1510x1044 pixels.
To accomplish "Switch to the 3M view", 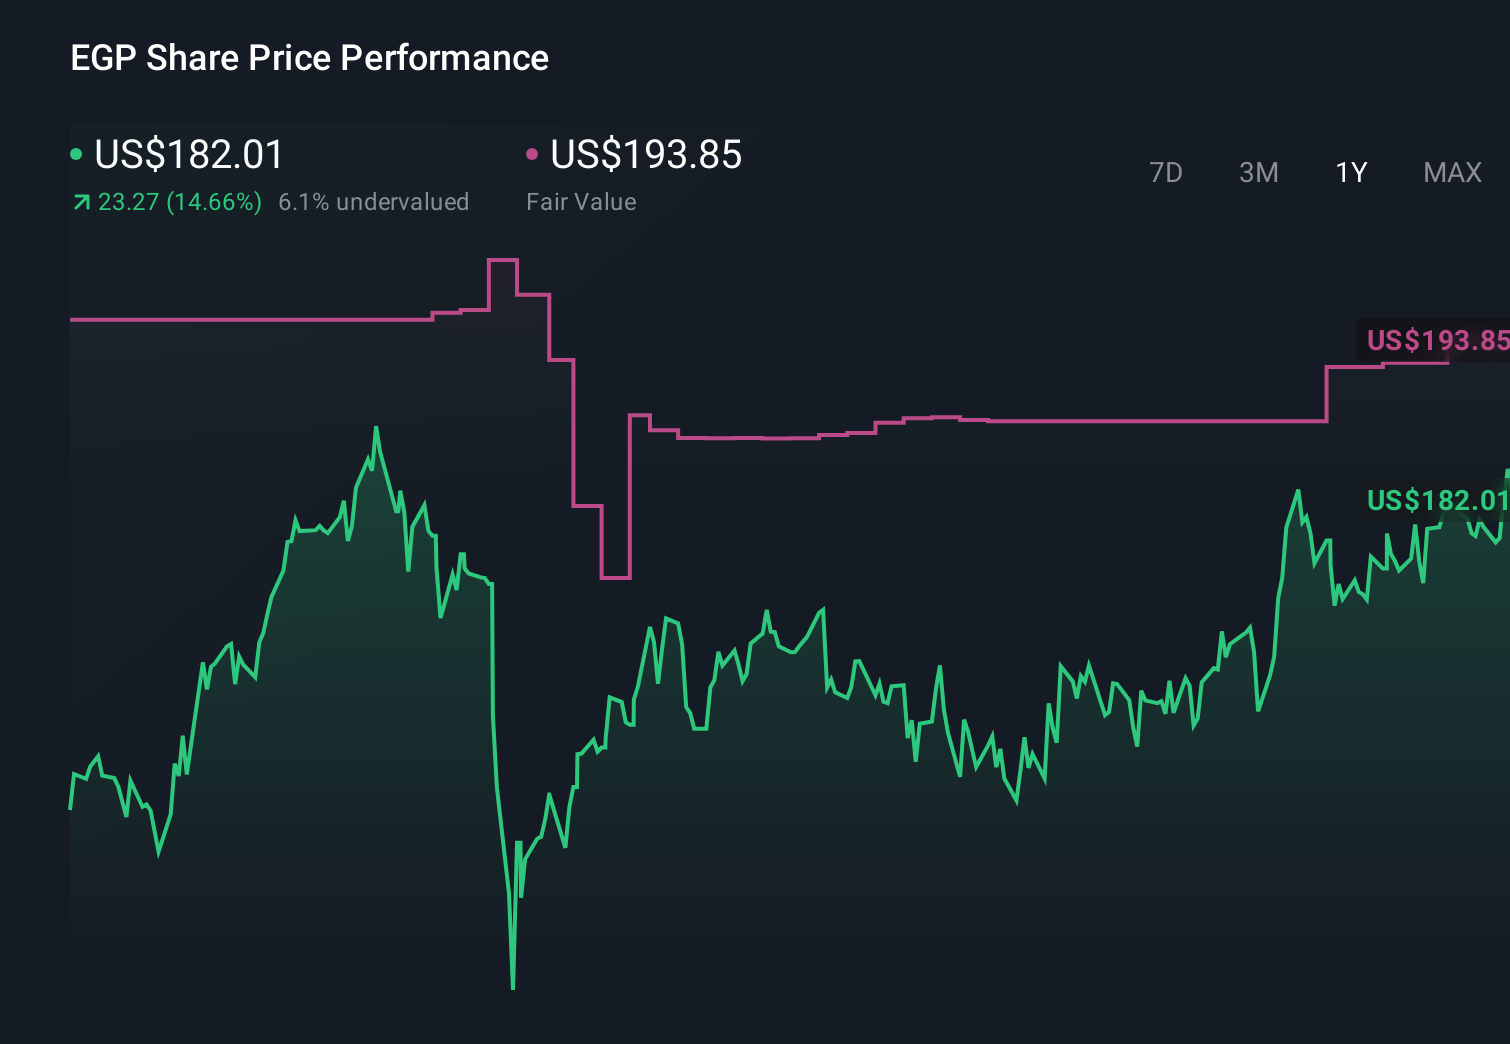I will click(x=1258, y=172).
